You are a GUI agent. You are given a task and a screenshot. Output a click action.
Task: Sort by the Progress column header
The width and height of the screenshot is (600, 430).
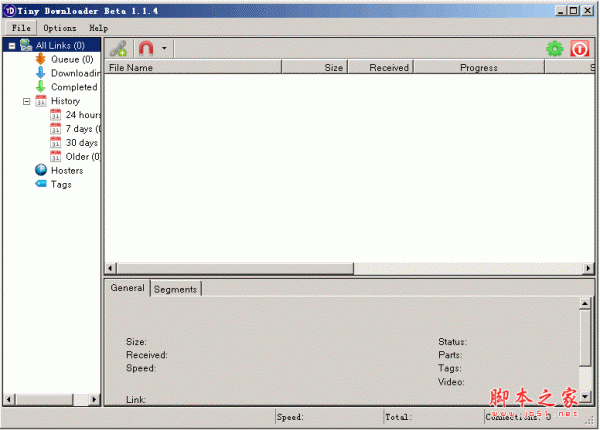pos(479,67)
